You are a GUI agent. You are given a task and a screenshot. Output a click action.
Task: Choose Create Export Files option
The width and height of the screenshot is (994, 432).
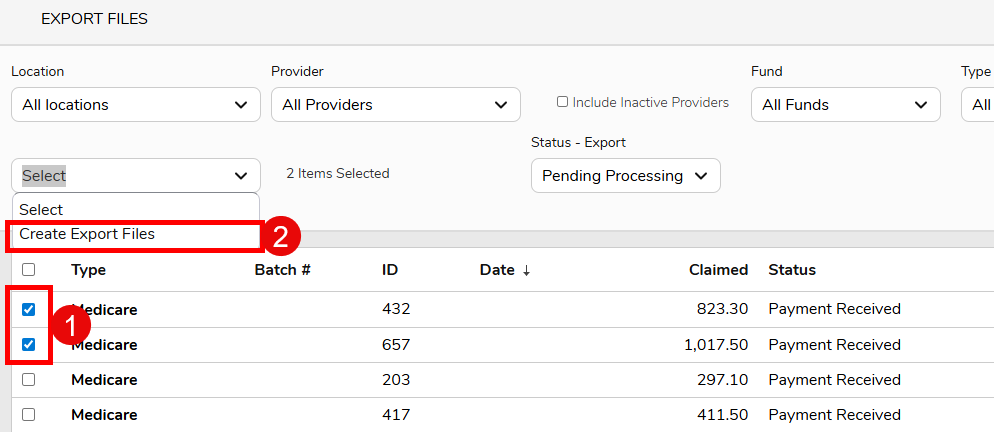[87, 234]
